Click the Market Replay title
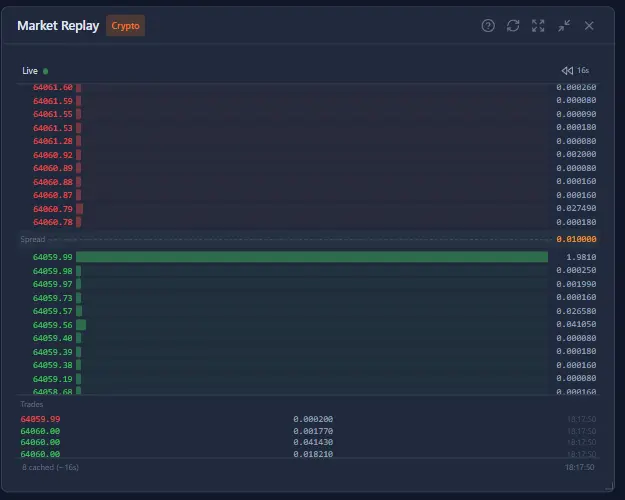Screen dimensions: 625x500 58,26
